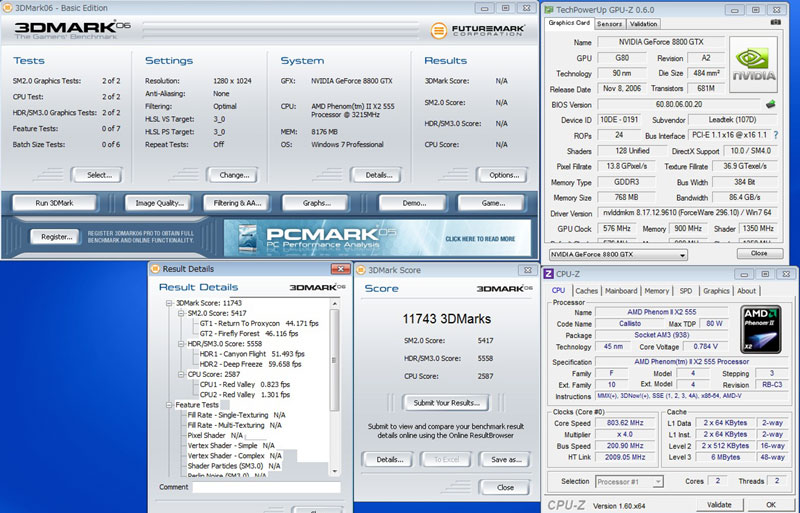Click the Filtering & AA... button
The height and width of the screenshot is (513, 800).
236,203
